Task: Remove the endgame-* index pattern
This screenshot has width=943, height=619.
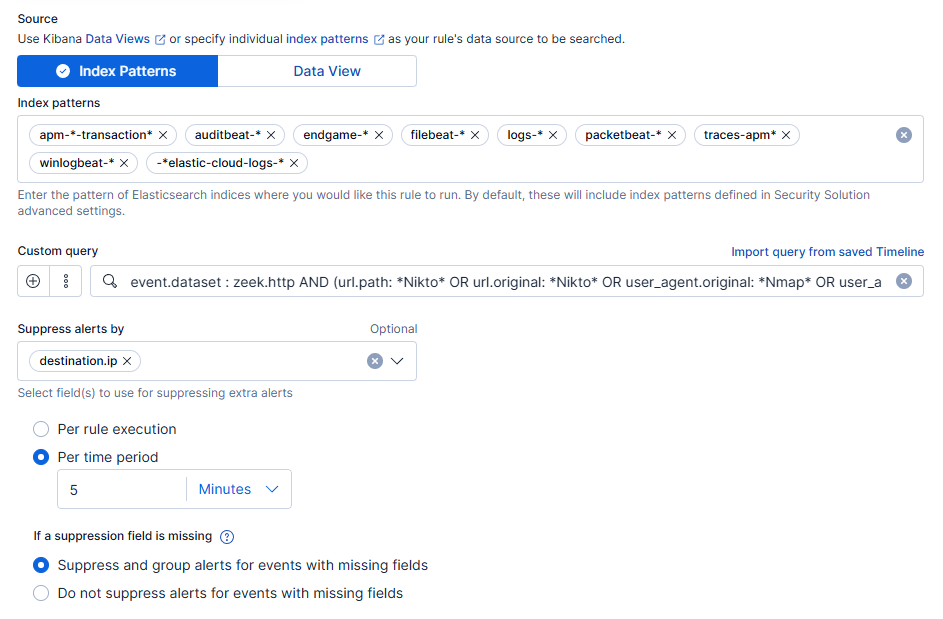Action: (379, 135)
